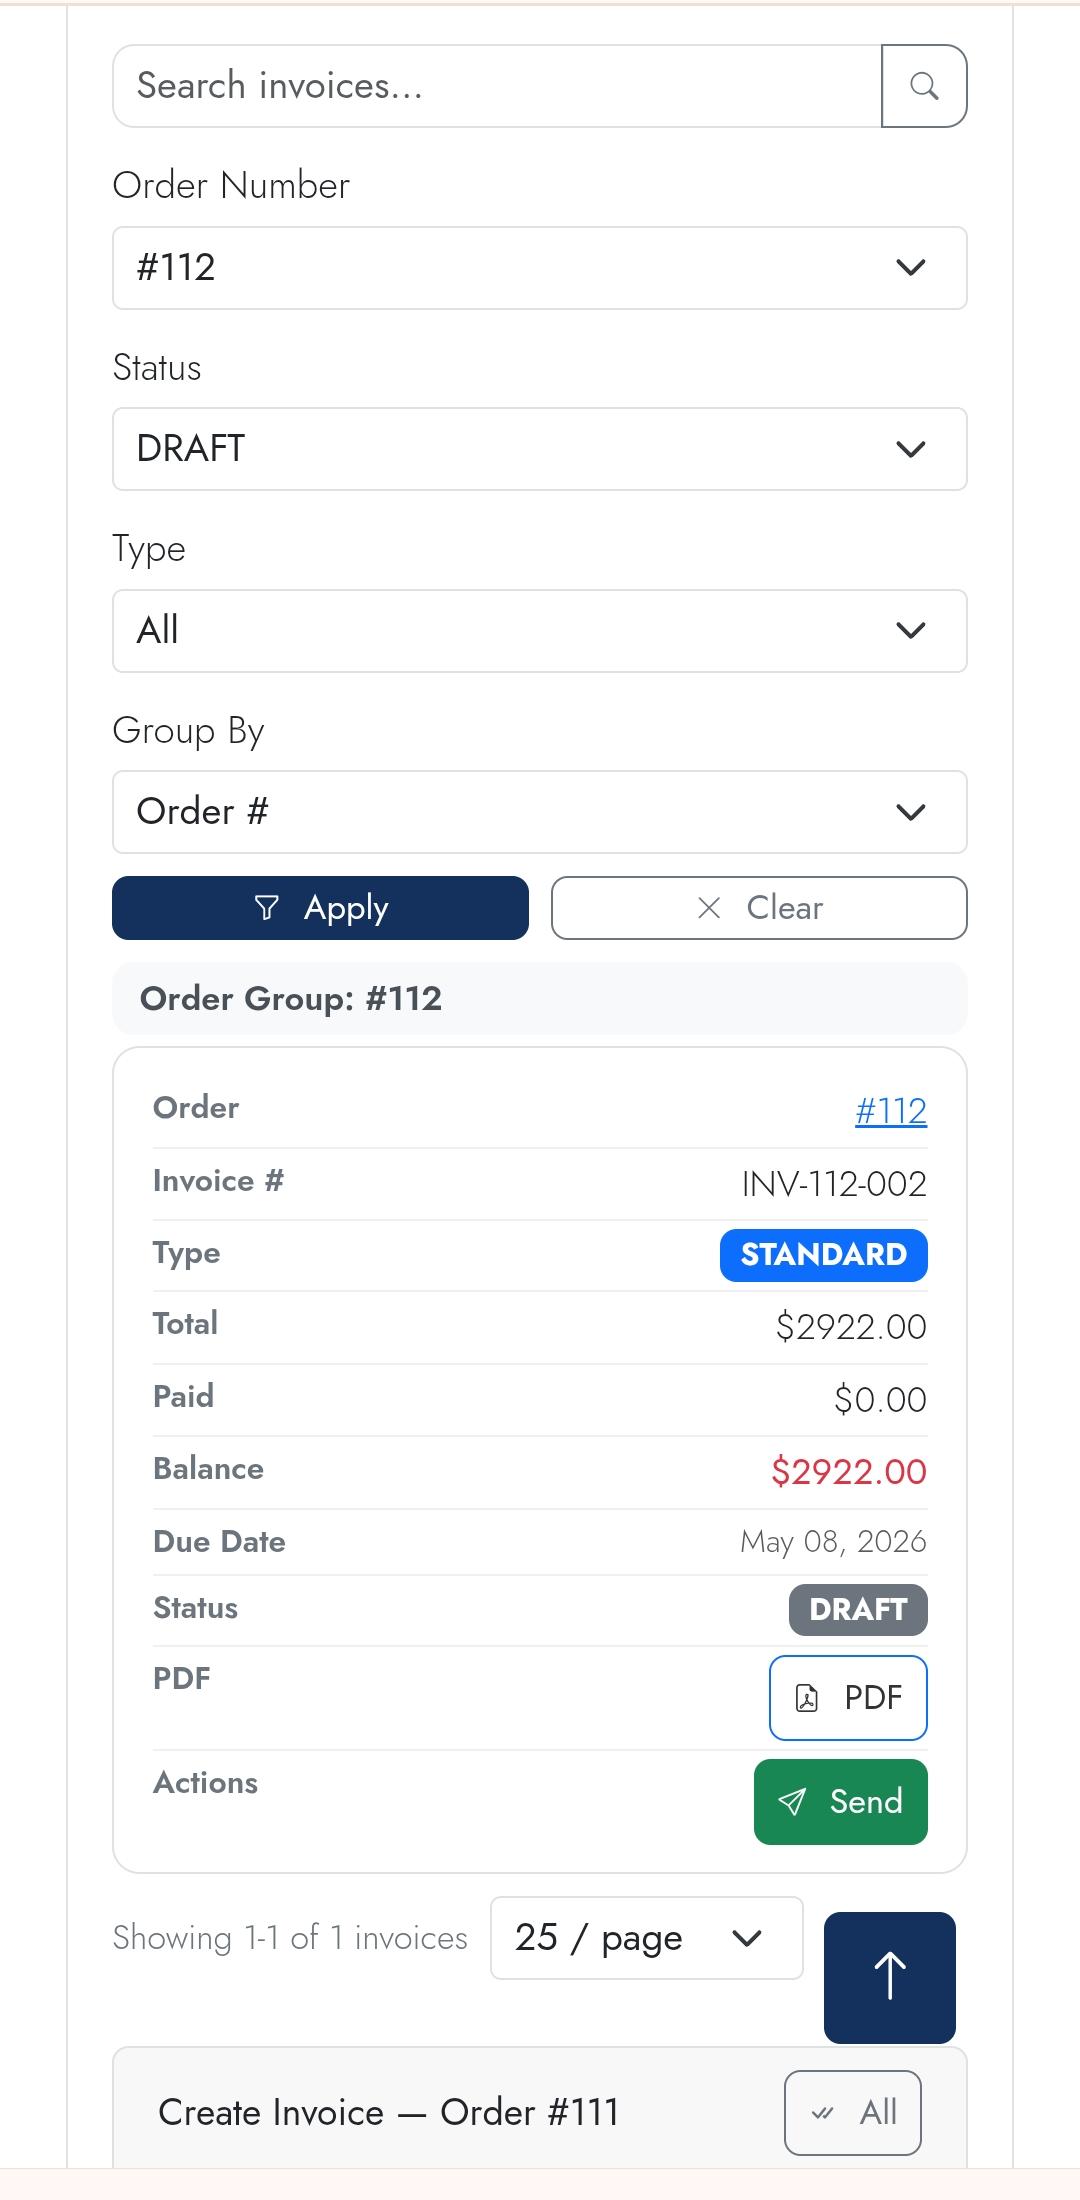The height and width of the screenshot is (2200, 1080).
Task: Apply the invoice filters
Action: click(x=320, y=907)
